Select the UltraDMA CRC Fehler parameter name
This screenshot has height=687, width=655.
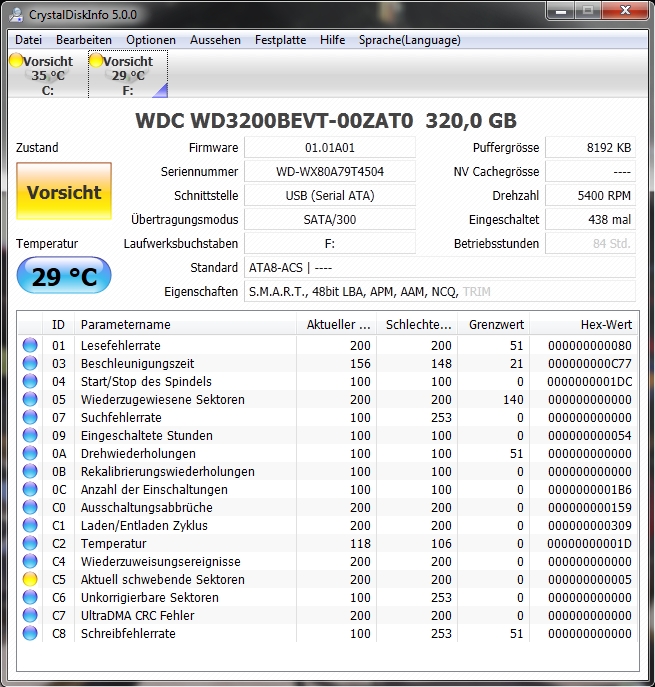tap(138, 615)
